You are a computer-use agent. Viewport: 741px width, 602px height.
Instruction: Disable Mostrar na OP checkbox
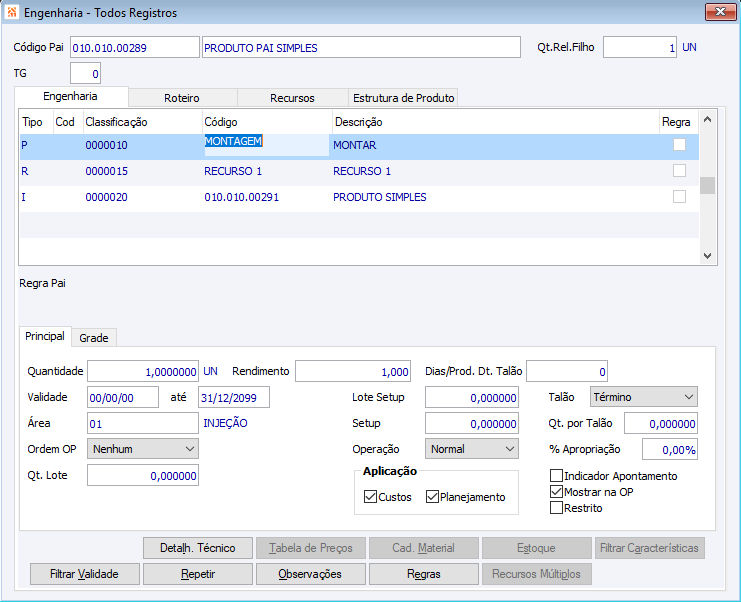(x=557, y=492)
